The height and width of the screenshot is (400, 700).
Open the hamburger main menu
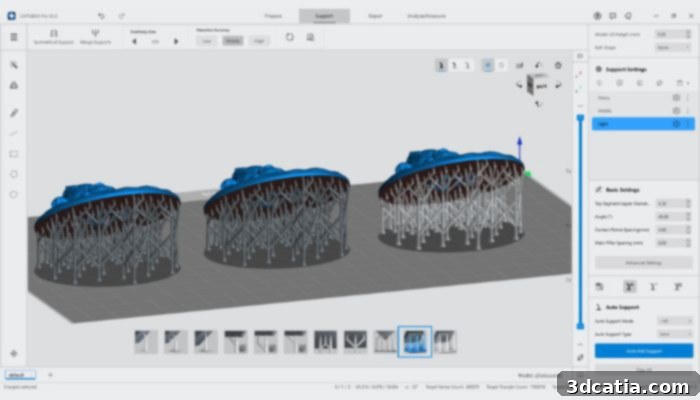14,37
